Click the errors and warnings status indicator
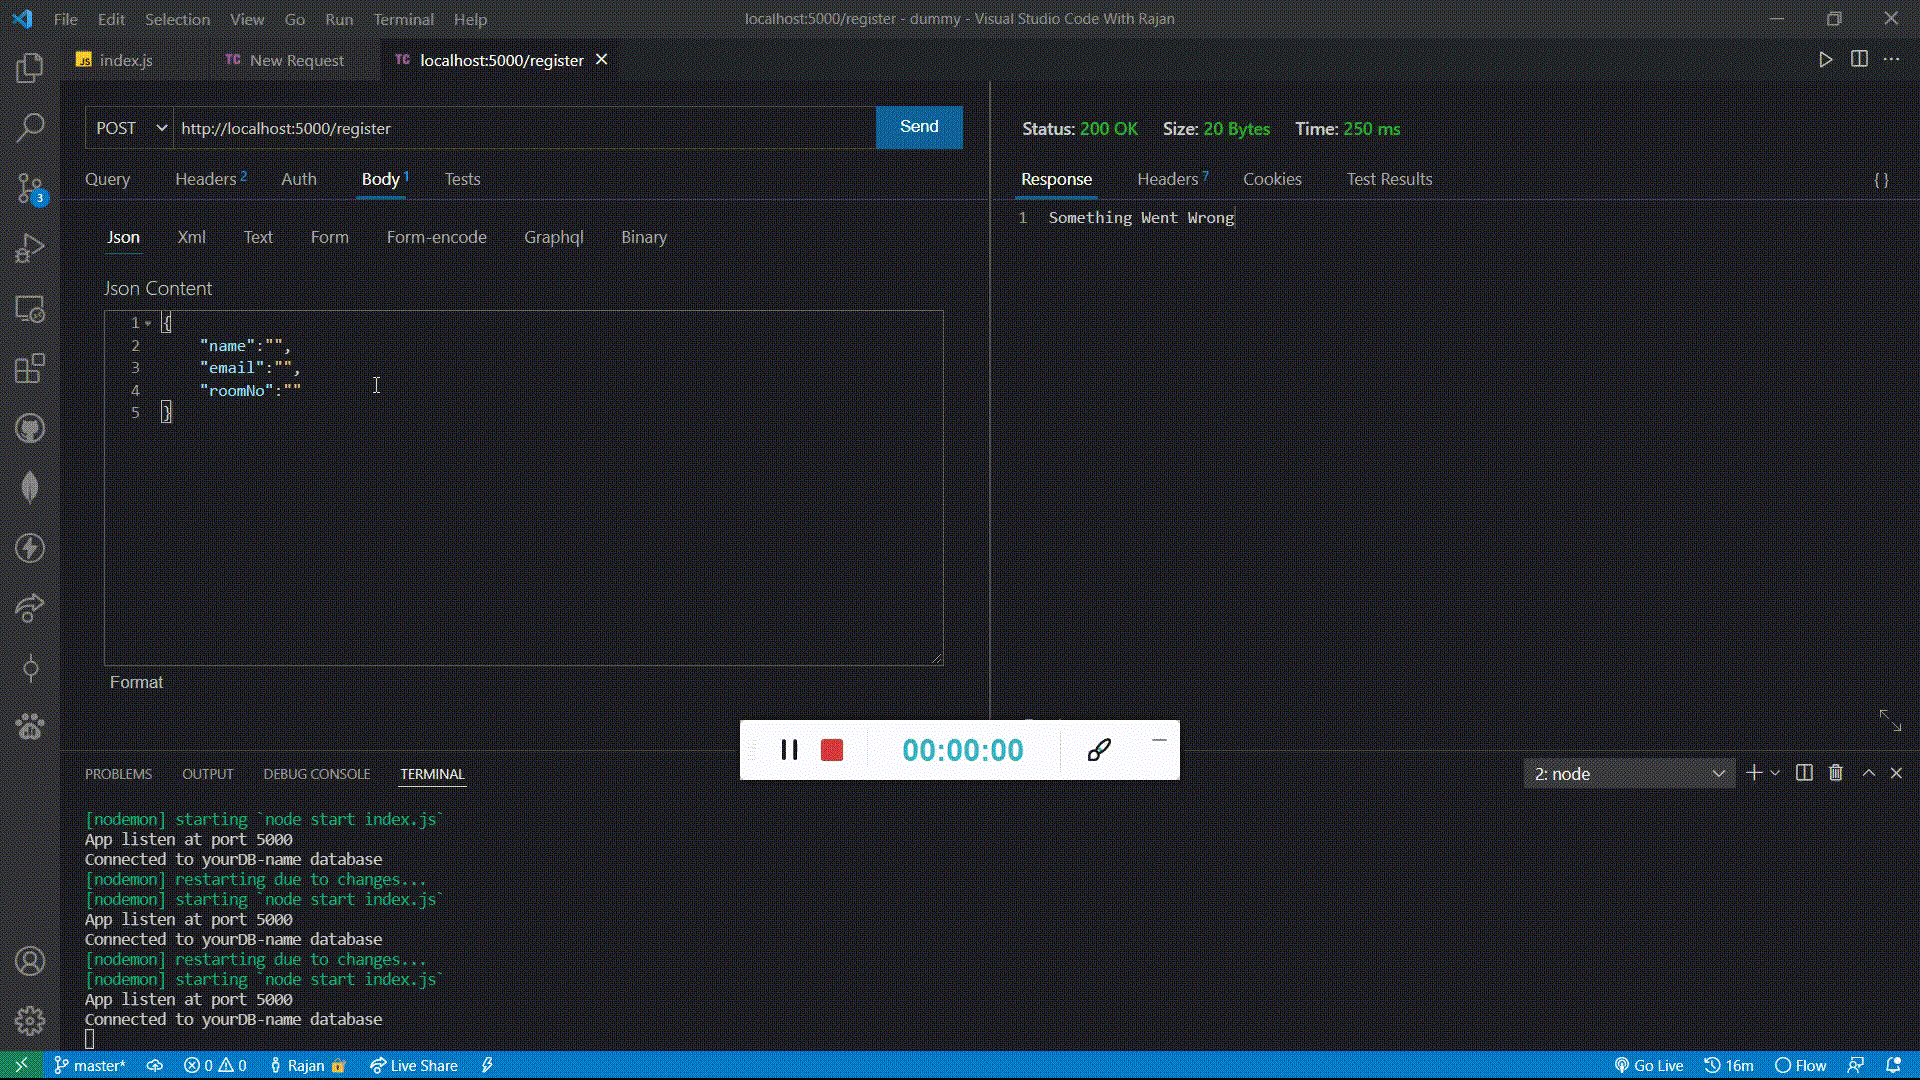 point(215,1065)
